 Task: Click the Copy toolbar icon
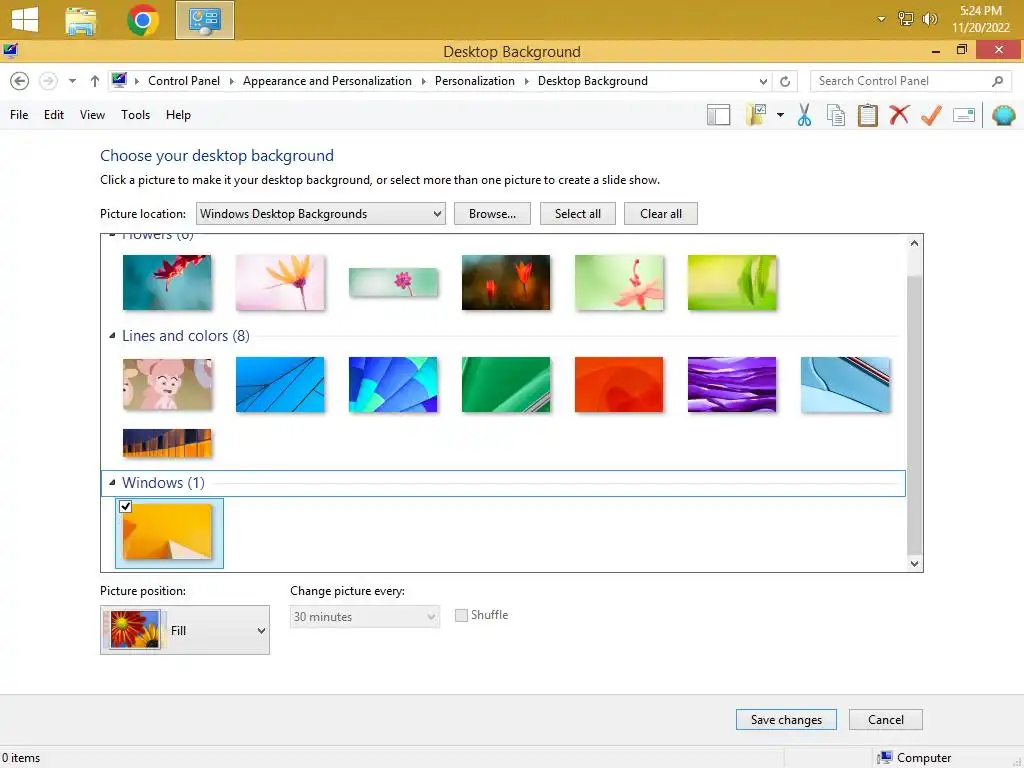pyautogui.click(x=836, y=116)
